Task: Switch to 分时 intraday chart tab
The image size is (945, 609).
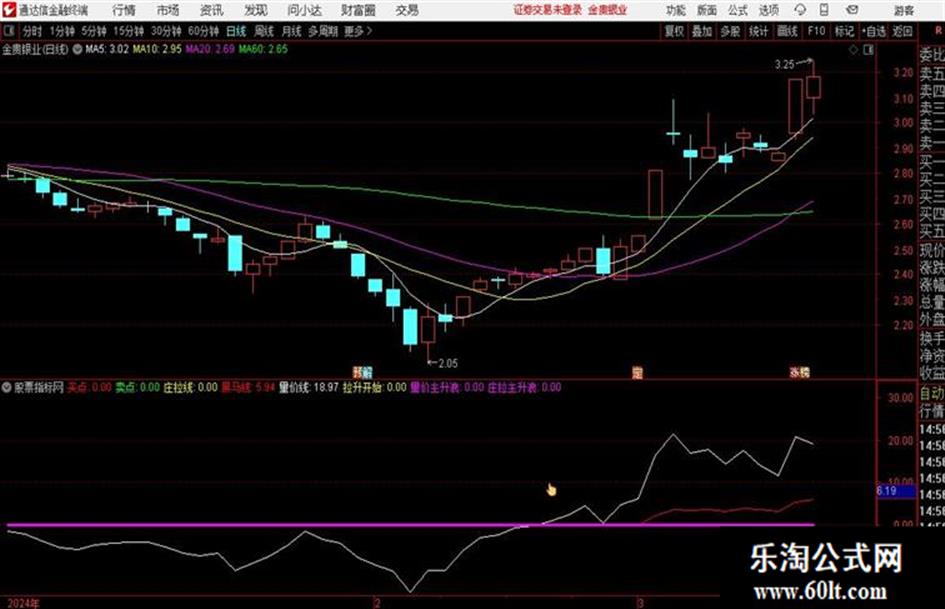Action: click(32, 31)
